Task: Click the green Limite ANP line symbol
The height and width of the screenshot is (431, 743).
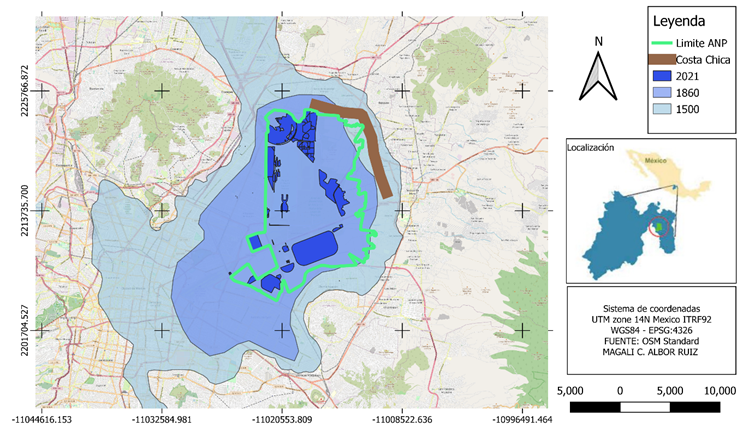Action: (x=667, y=44)
